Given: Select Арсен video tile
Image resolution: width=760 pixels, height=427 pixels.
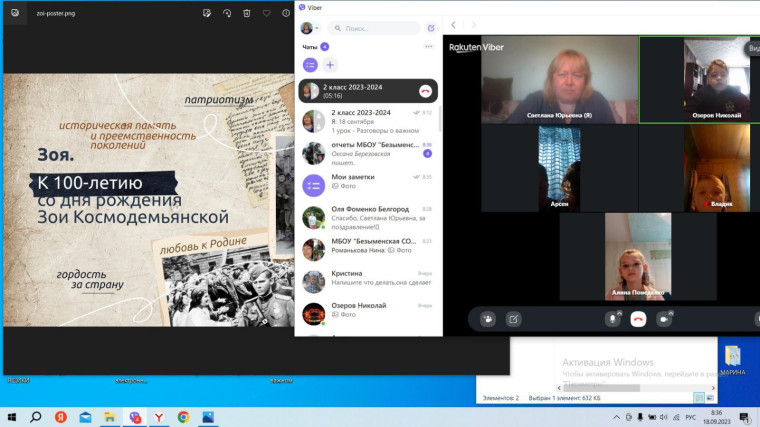Looking at the screenshot, I should (560, 168).
